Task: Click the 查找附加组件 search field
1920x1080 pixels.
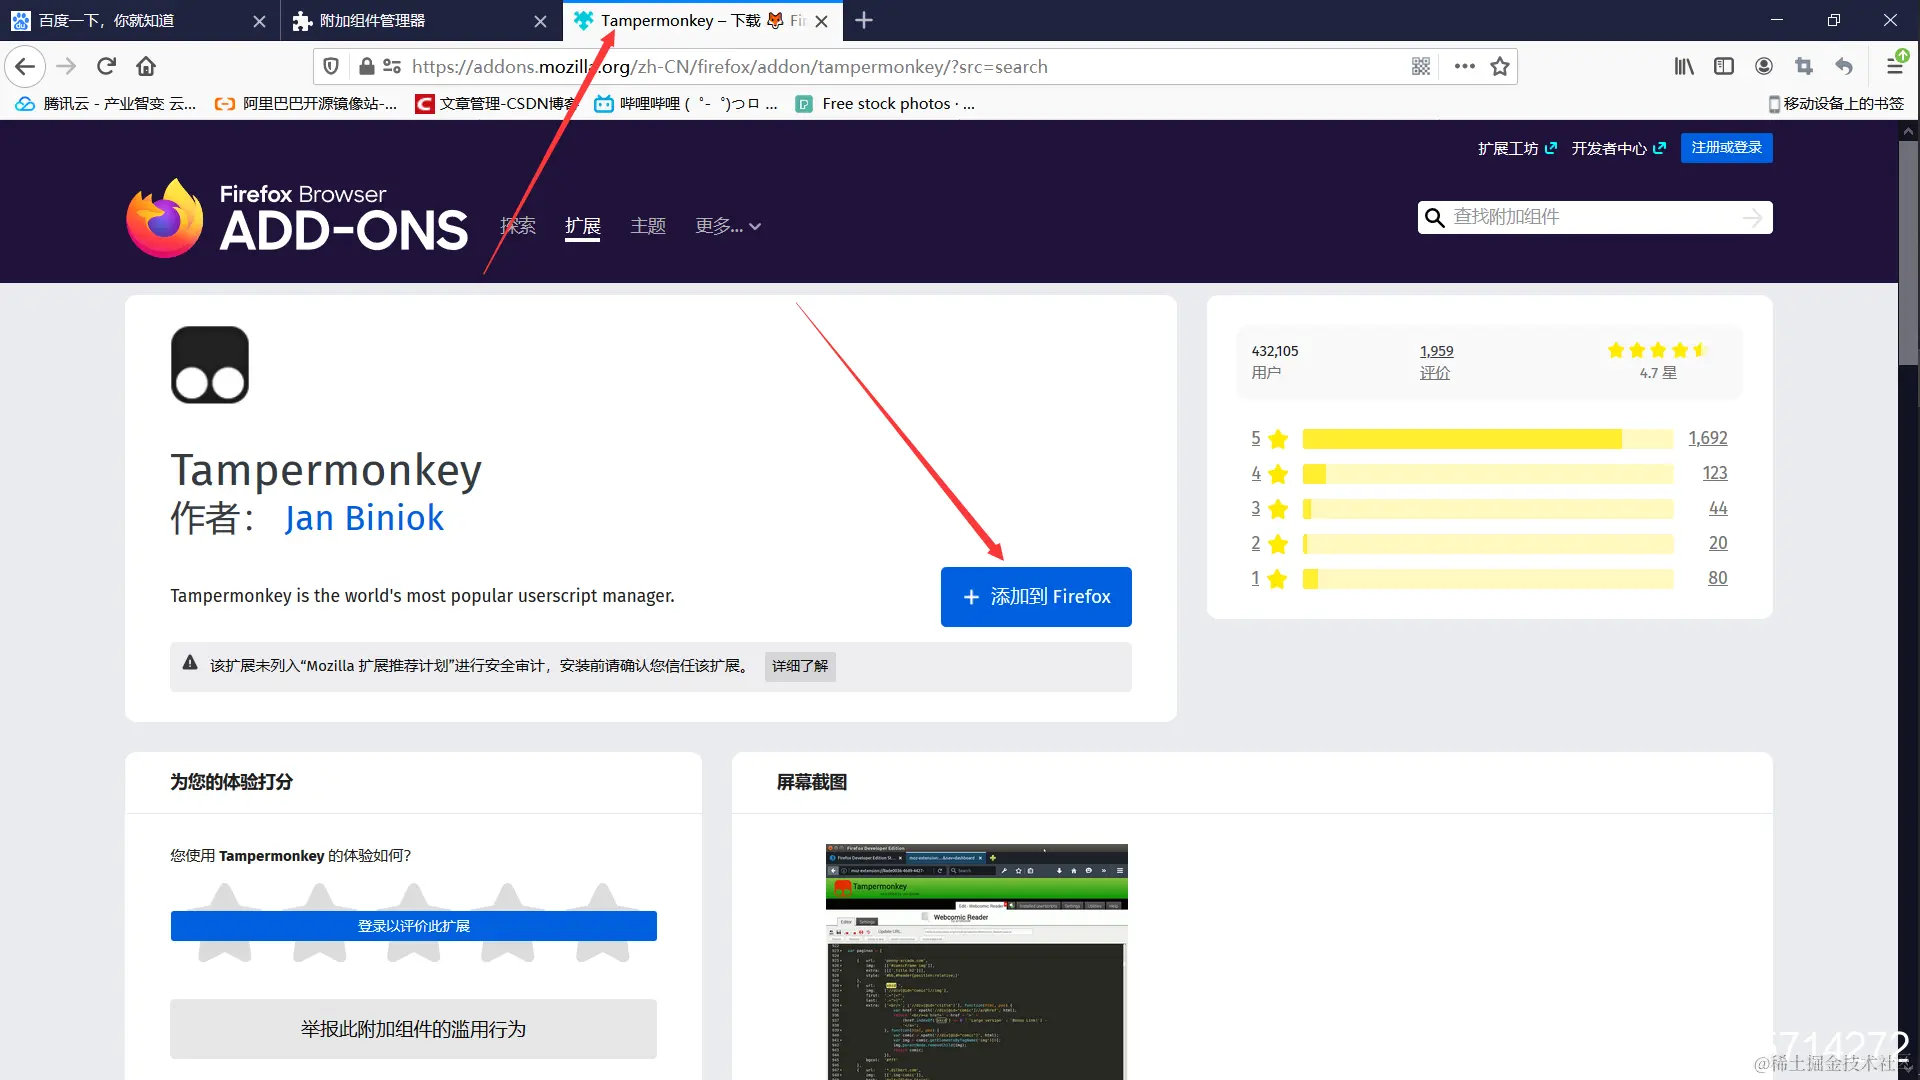Action: coord(1595,217)
